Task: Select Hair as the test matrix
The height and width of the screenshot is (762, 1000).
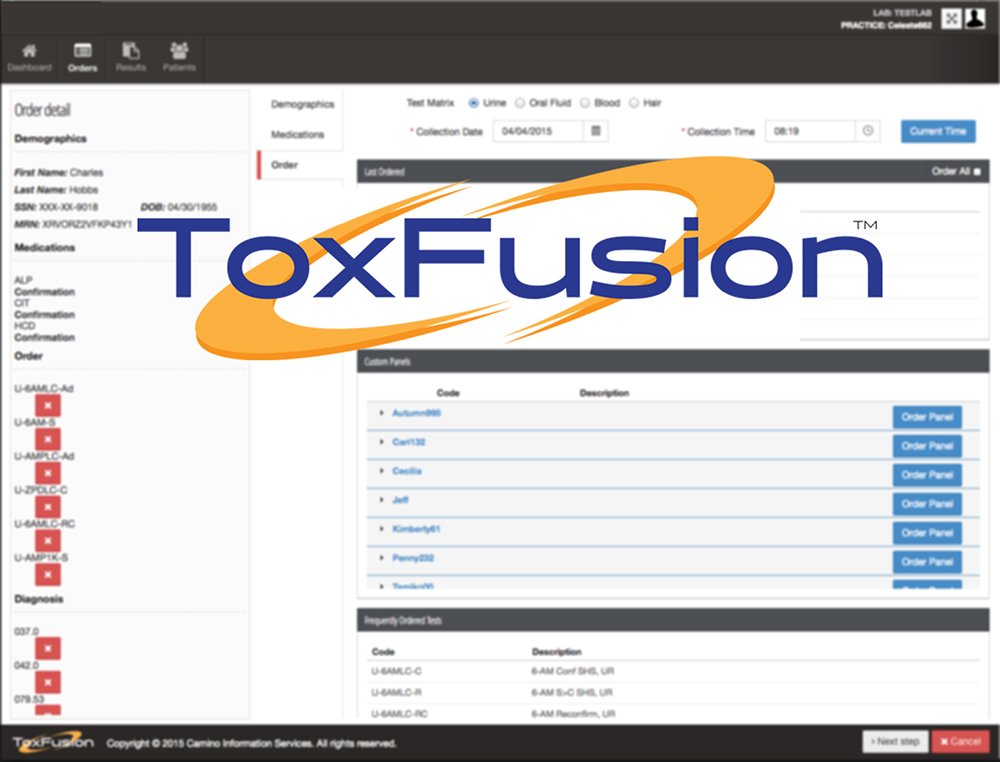Action: [x=634, y=103]
